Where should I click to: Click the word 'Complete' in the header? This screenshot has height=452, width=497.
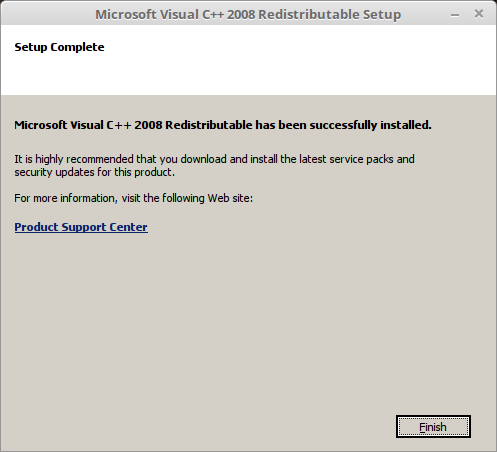77,47
